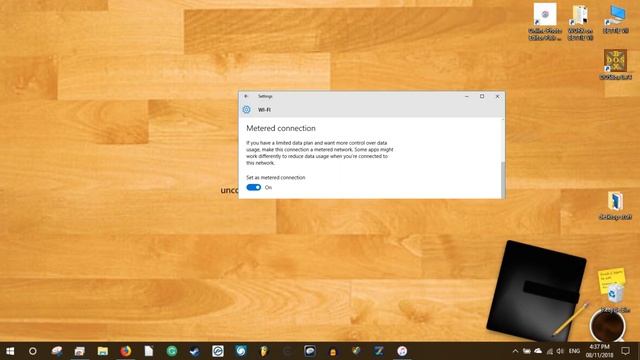Click the 'Metered connection' heading

(281, 128)
